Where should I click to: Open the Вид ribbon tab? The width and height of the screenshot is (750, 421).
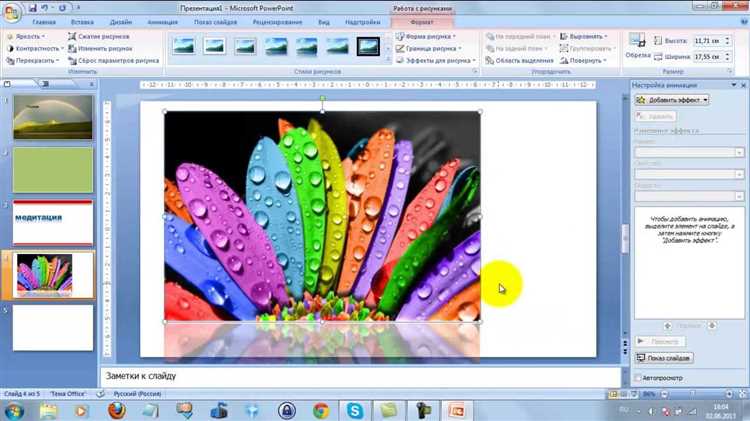pyautogui.click(x=324, y=22)
